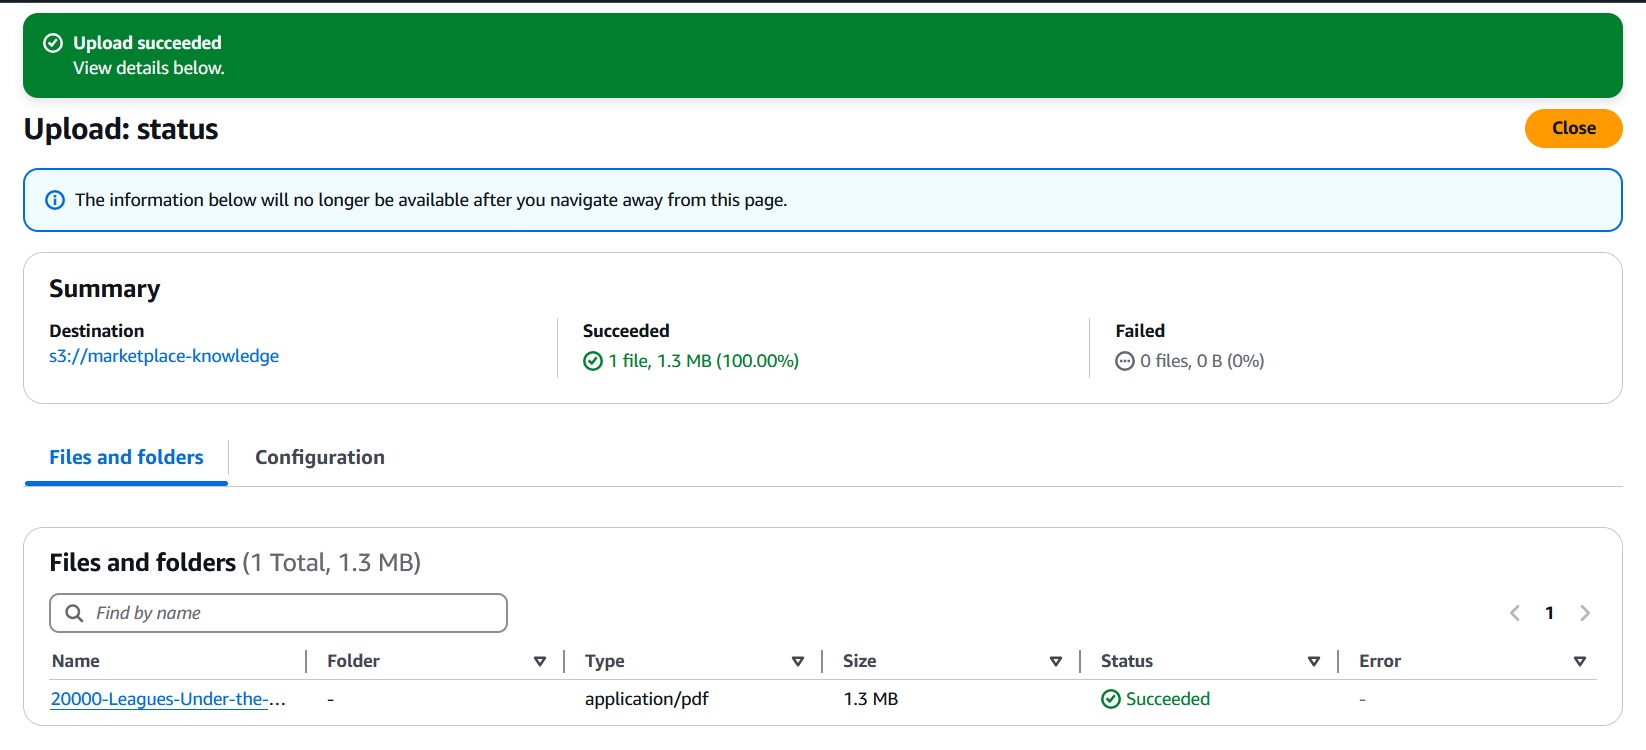Select page number 1 in pagination
Viewport: 1646px width, 750px height.
1549,613
